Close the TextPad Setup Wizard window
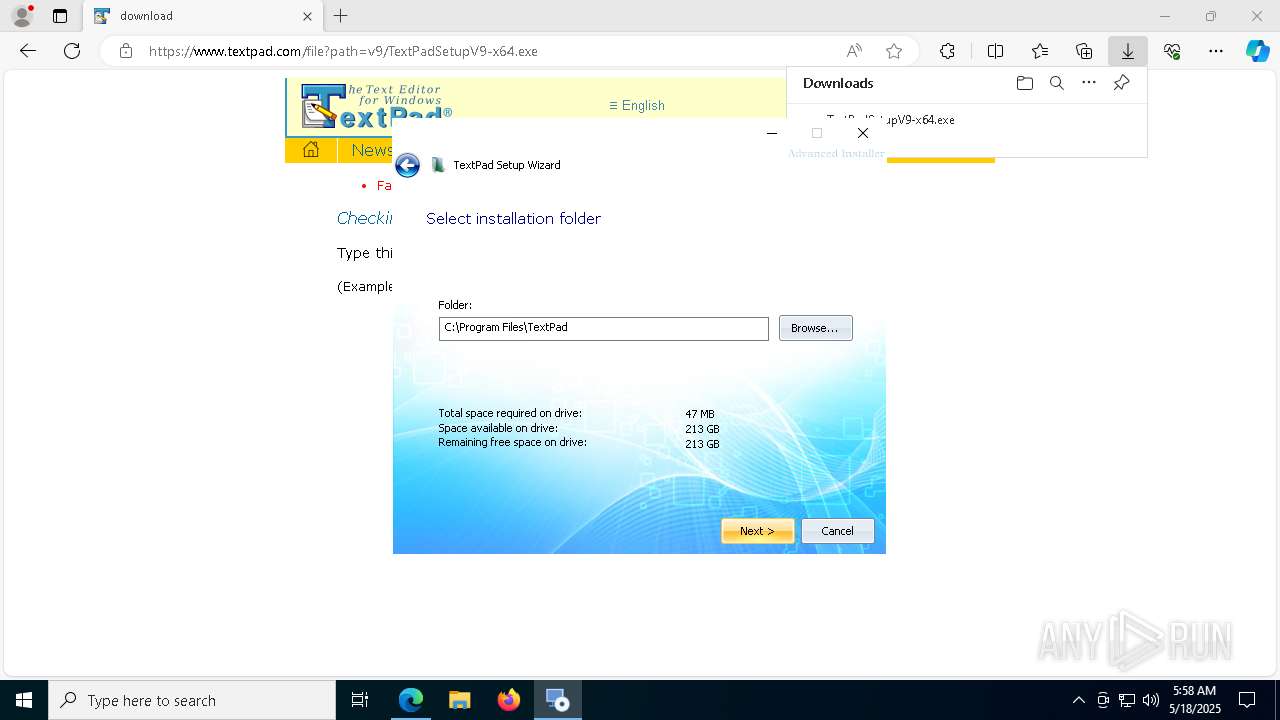1280x720 pixels. [x=862, y=133]
